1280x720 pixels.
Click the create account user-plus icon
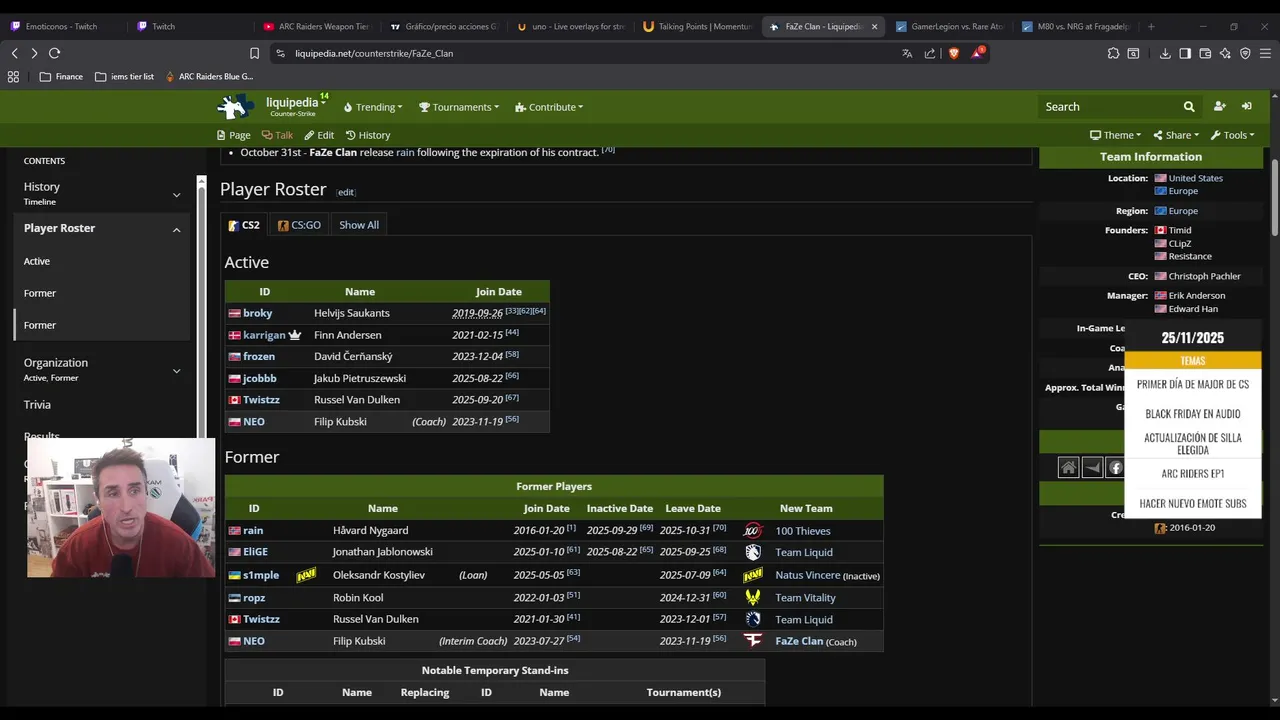click(1219, 106)
